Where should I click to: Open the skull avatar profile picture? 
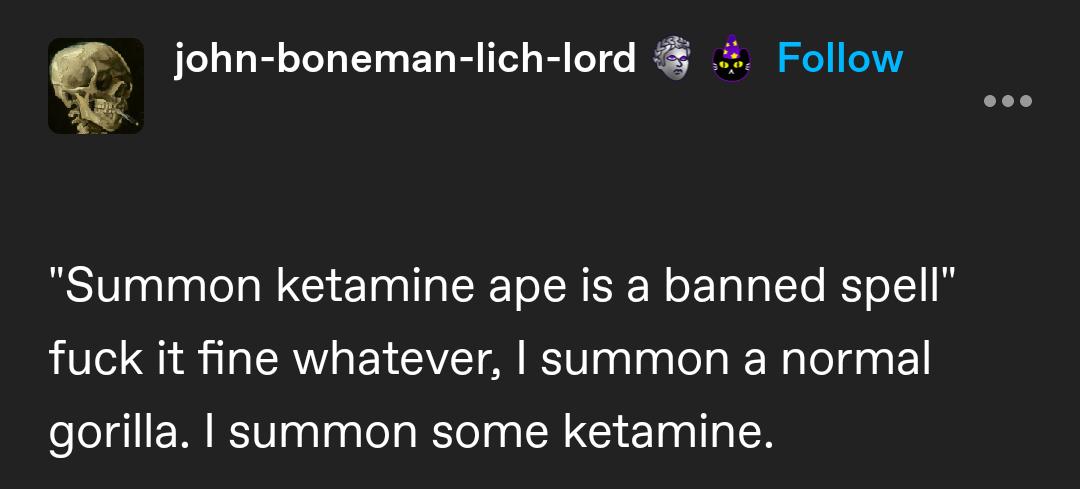pyautogui.click(x=96, y=86)
